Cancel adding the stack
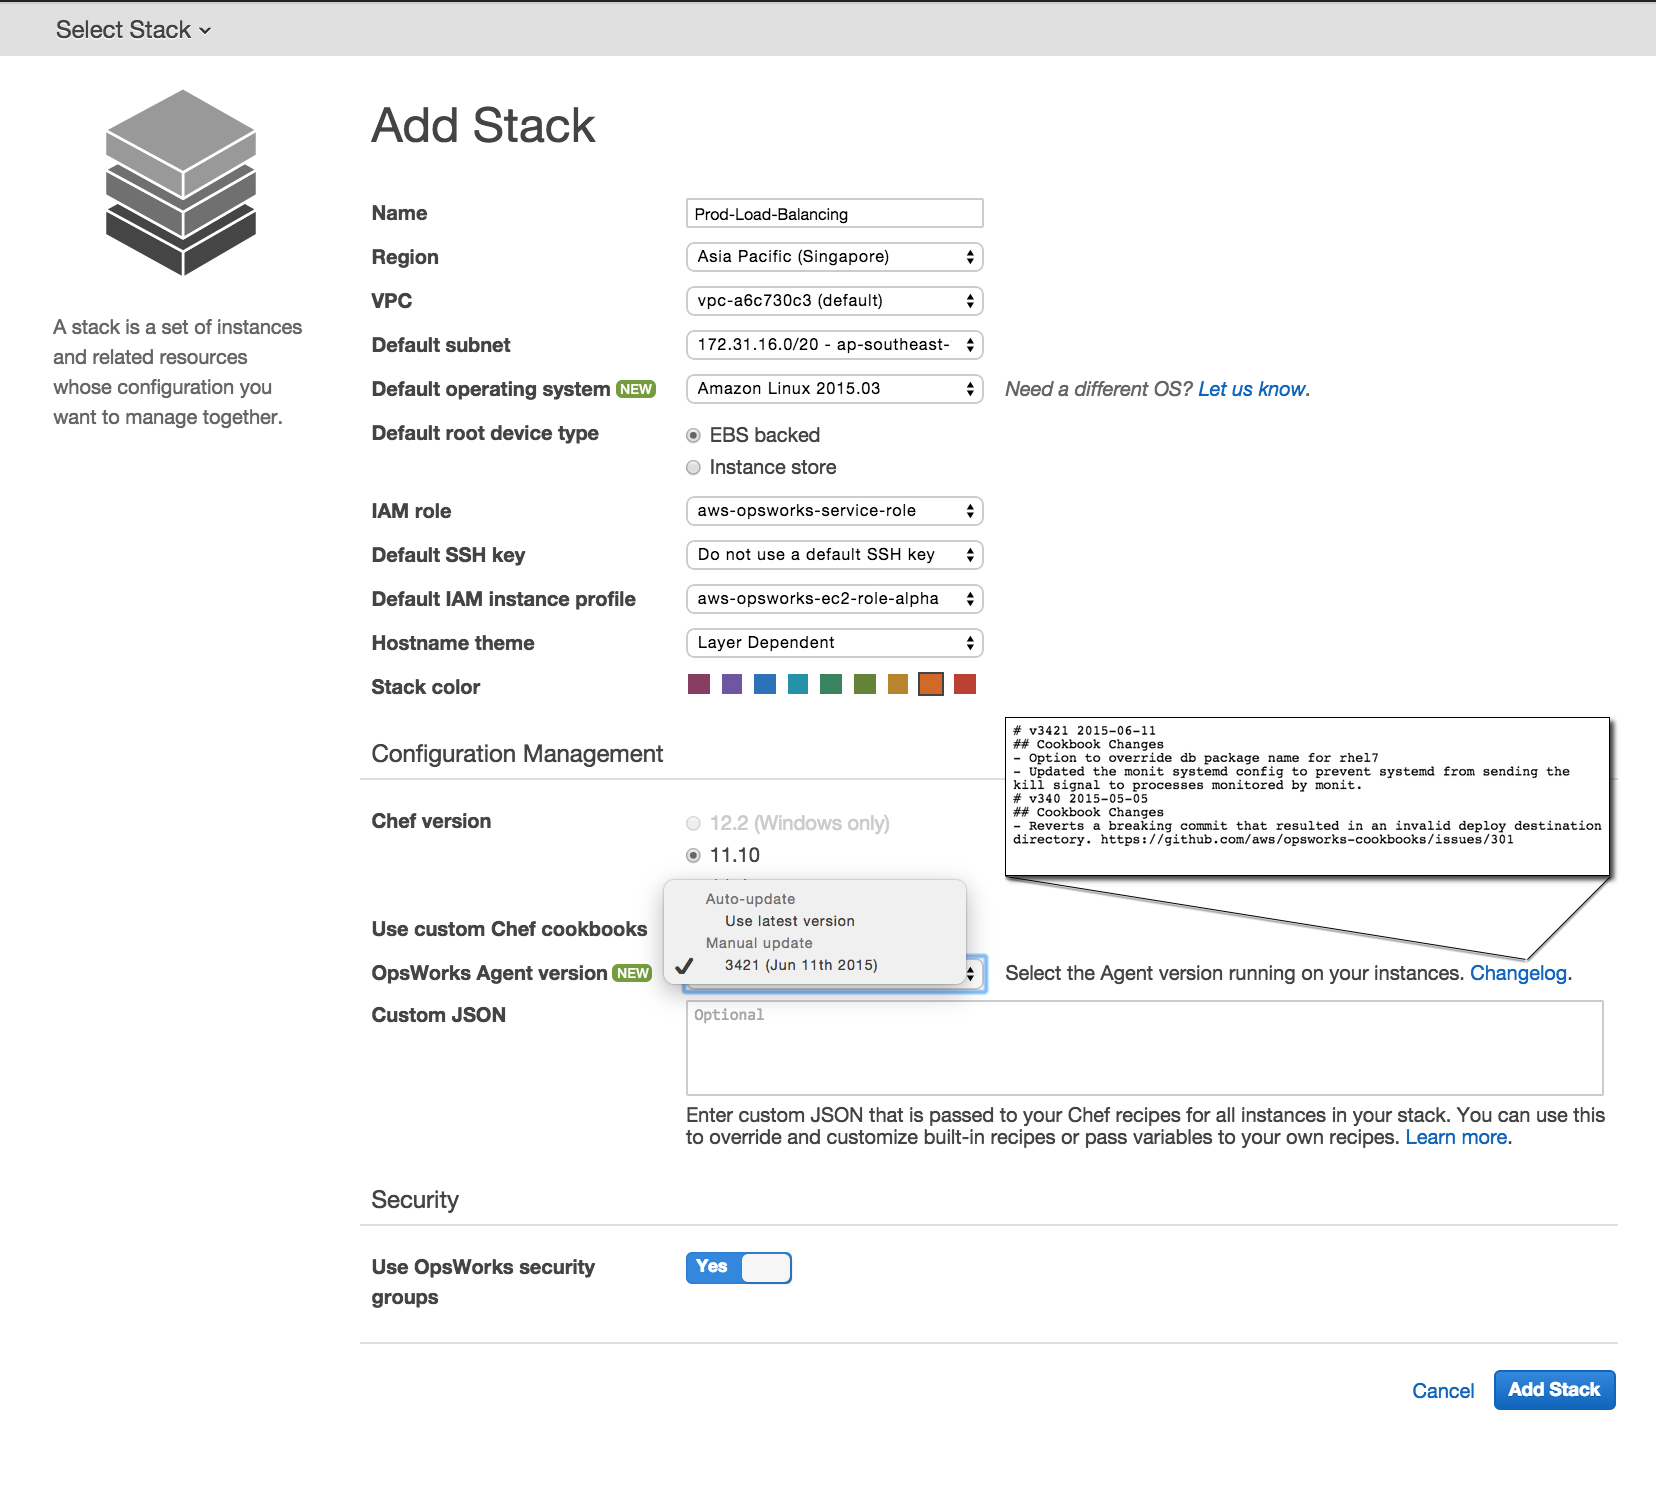The height and width of the screenshot is (1496, 1656). [x=1443, y=1391]
